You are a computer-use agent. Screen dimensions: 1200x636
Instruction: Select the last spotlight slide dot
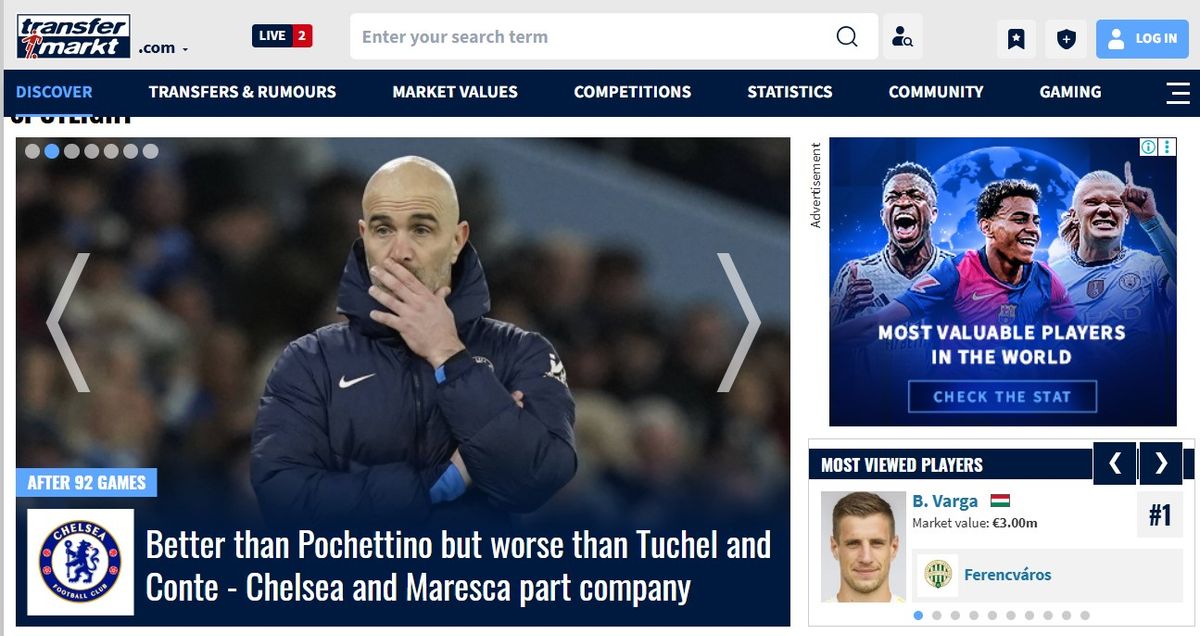click(x=150, y=151)
